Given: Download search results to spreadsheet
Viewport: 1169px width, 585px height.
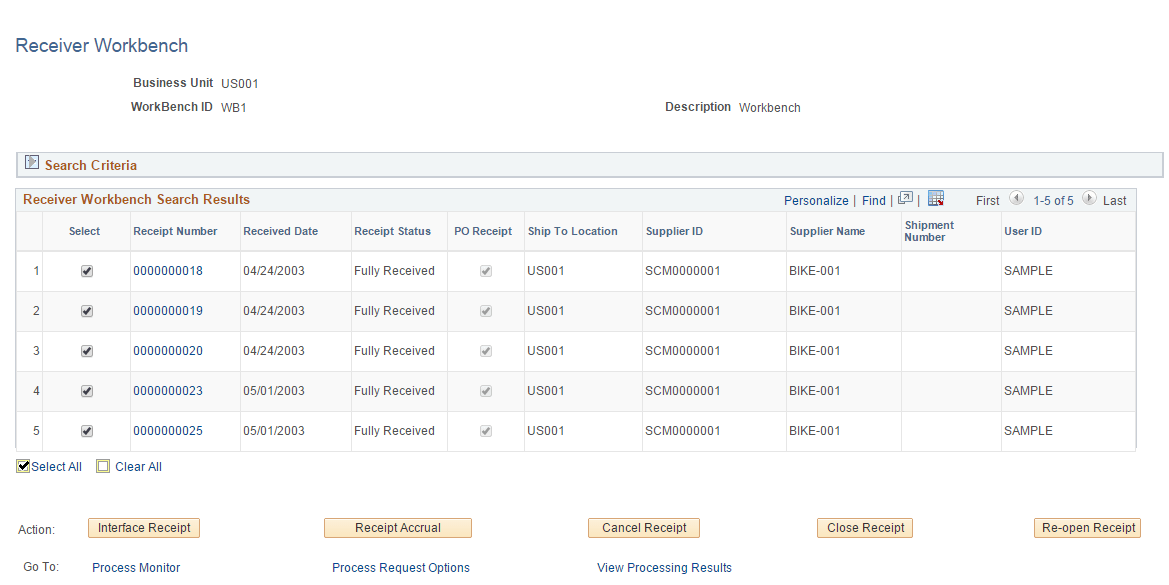Looking at the screenshot, I should (x=936, y=199).
